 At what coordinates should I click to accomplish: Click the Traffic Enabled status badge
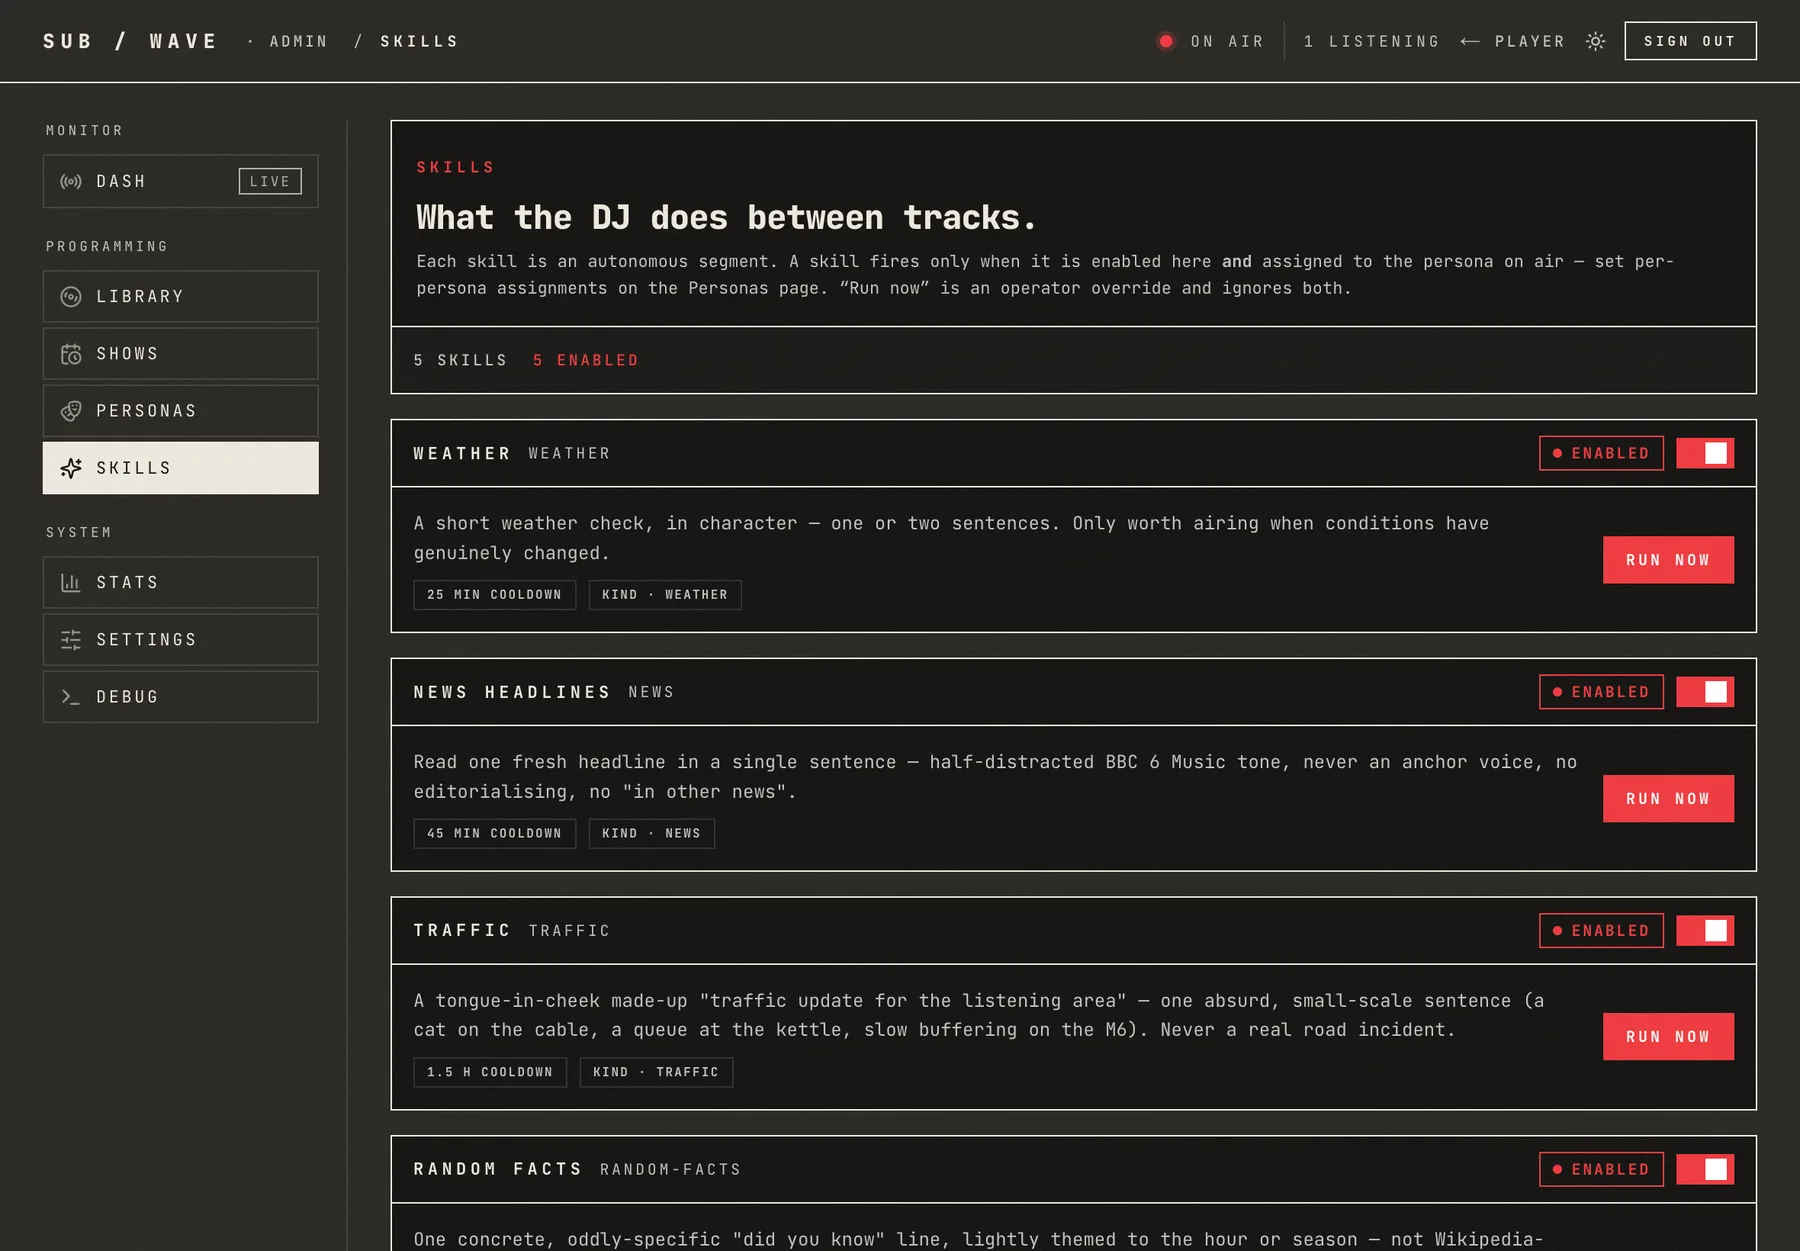pyautogui.click(x=1601, y=931)
